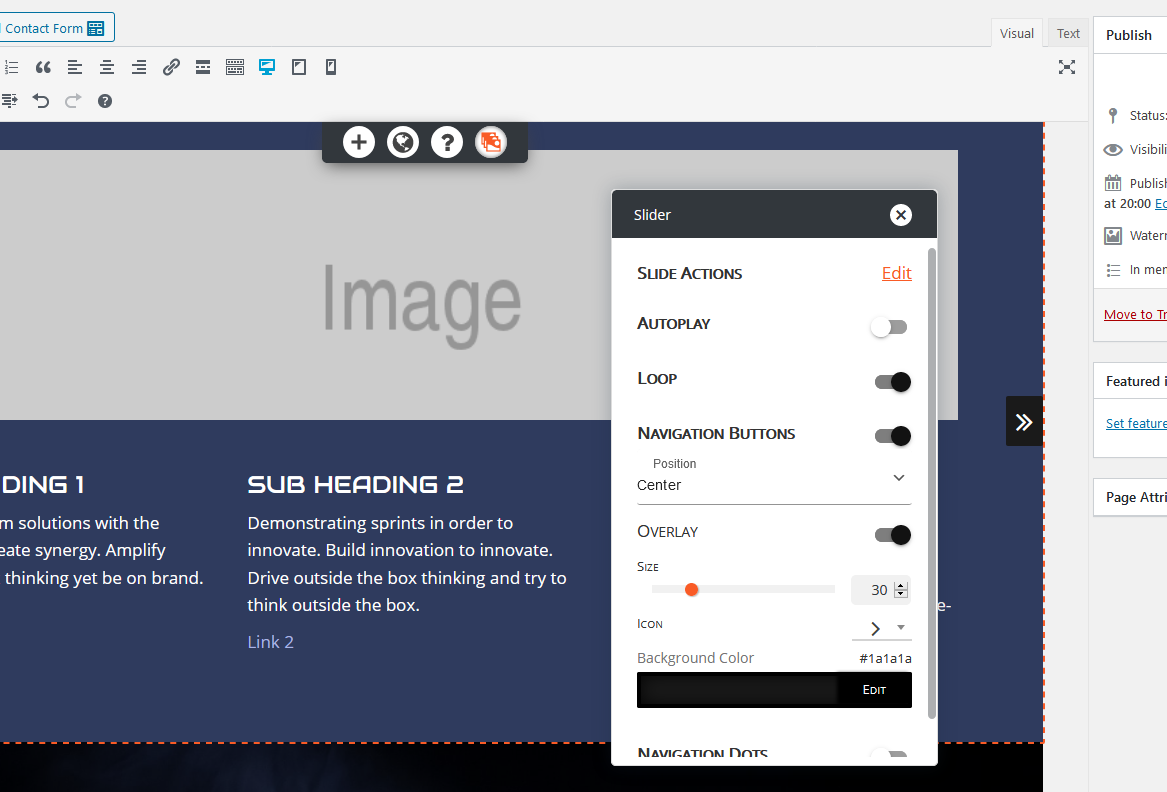
Task: Open the Icon selection dropdown
Action: point(881,628)
